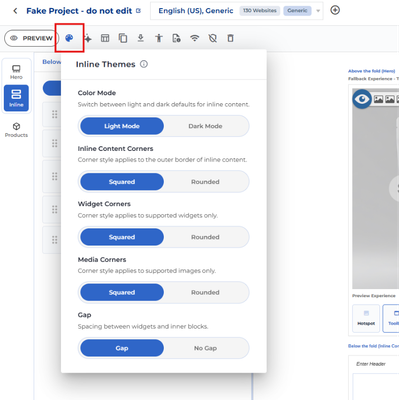Screen dimensions: 399x400
Task: Open the external link icon next to Fake Project
Action: click(138, 11)
